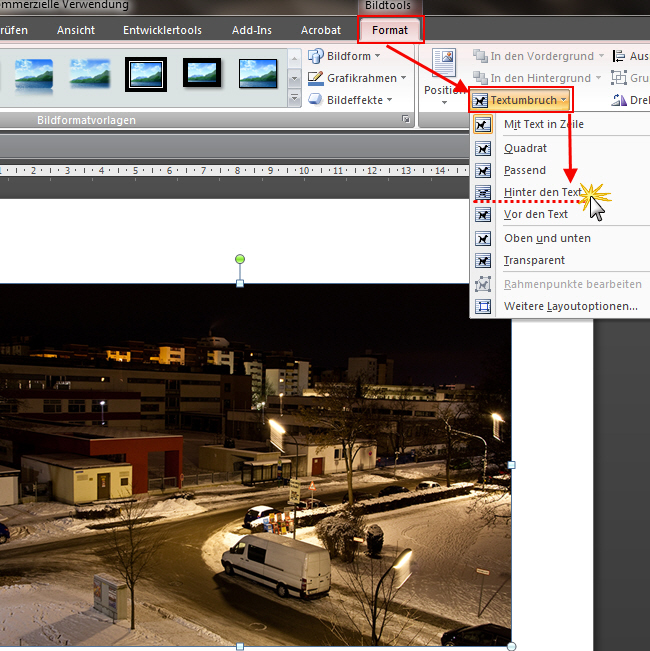Open the Textumbruch dropdown
650x651 pixels.
pyautogui.click(x=520, y=100)
